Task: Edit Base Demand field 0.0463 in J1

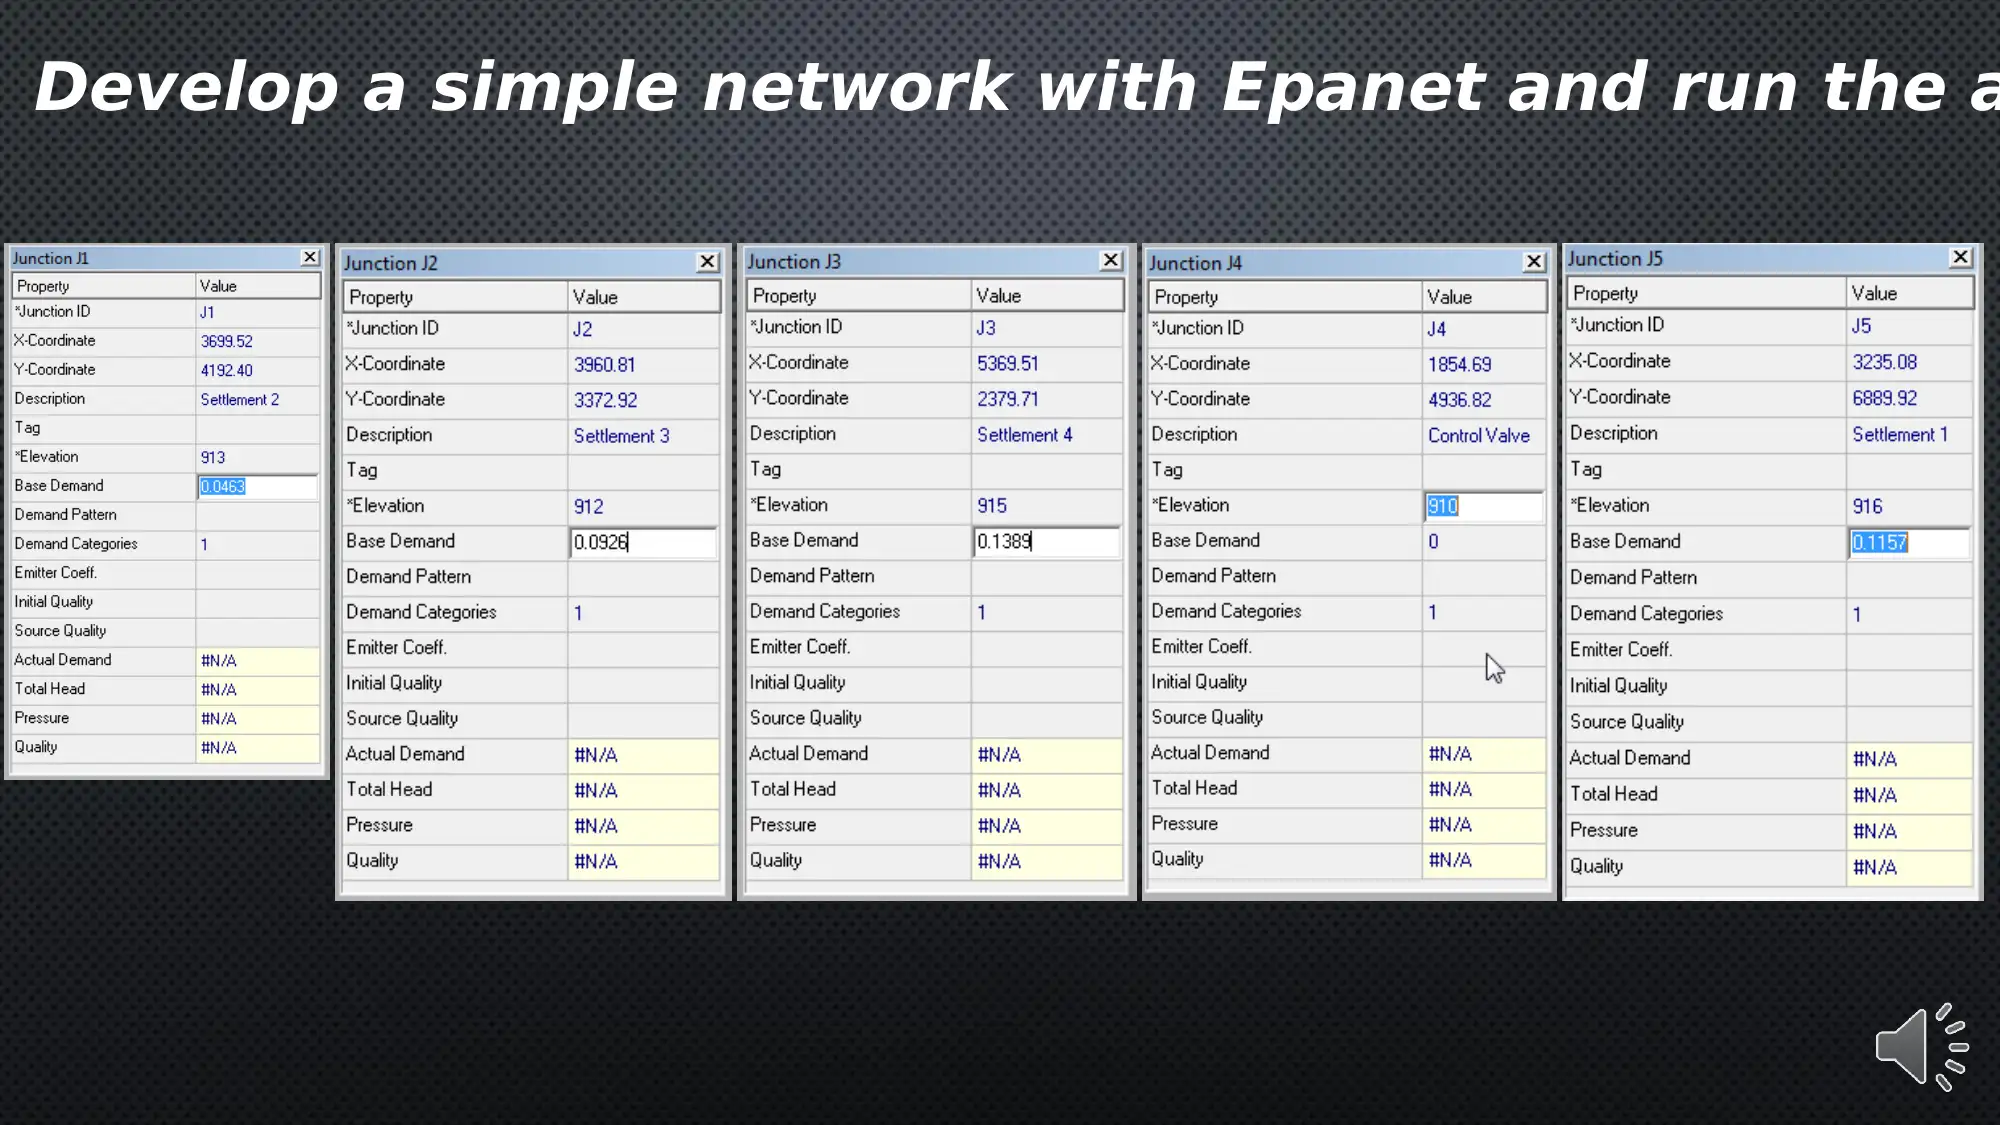Action: (257, 486)
